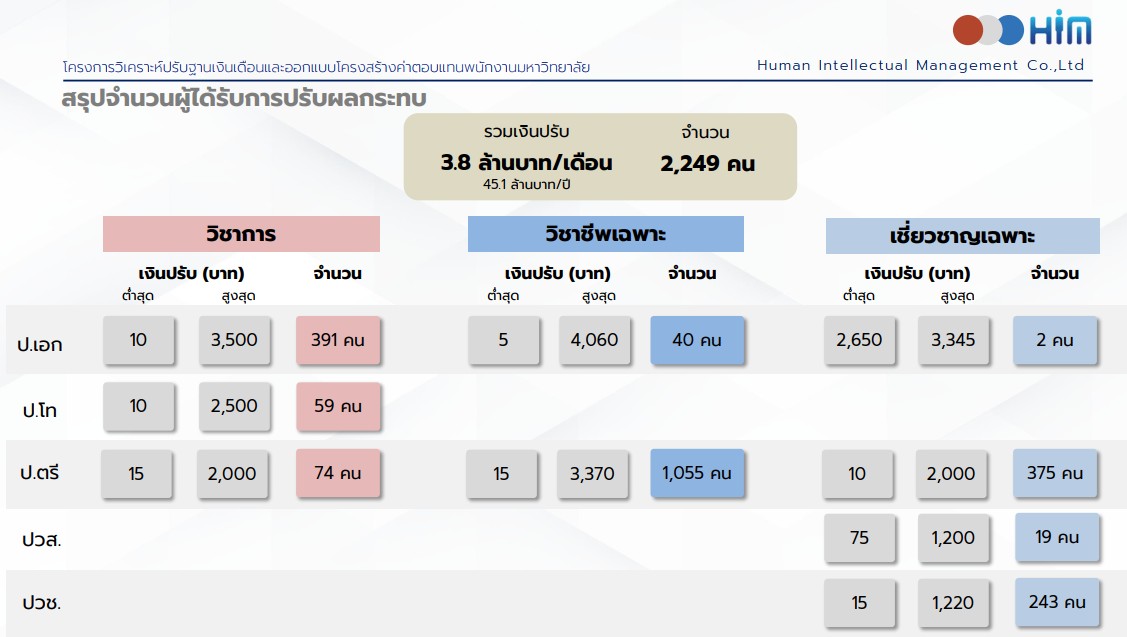Click the HIM company logo

1021,30
